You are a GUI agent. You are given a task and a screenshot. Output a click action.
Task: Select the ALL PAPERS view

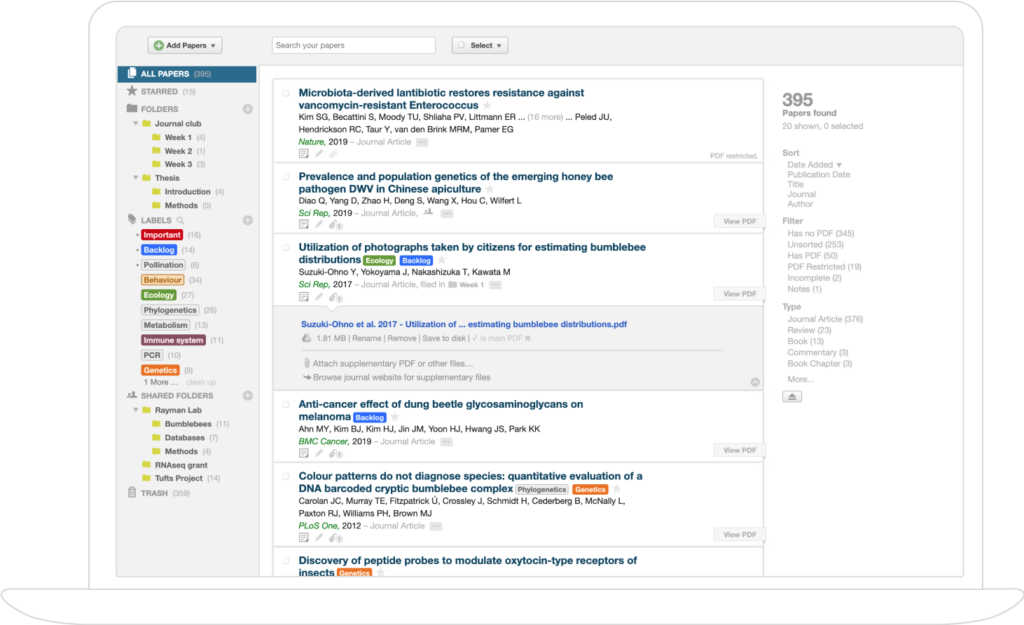(163, 72)
